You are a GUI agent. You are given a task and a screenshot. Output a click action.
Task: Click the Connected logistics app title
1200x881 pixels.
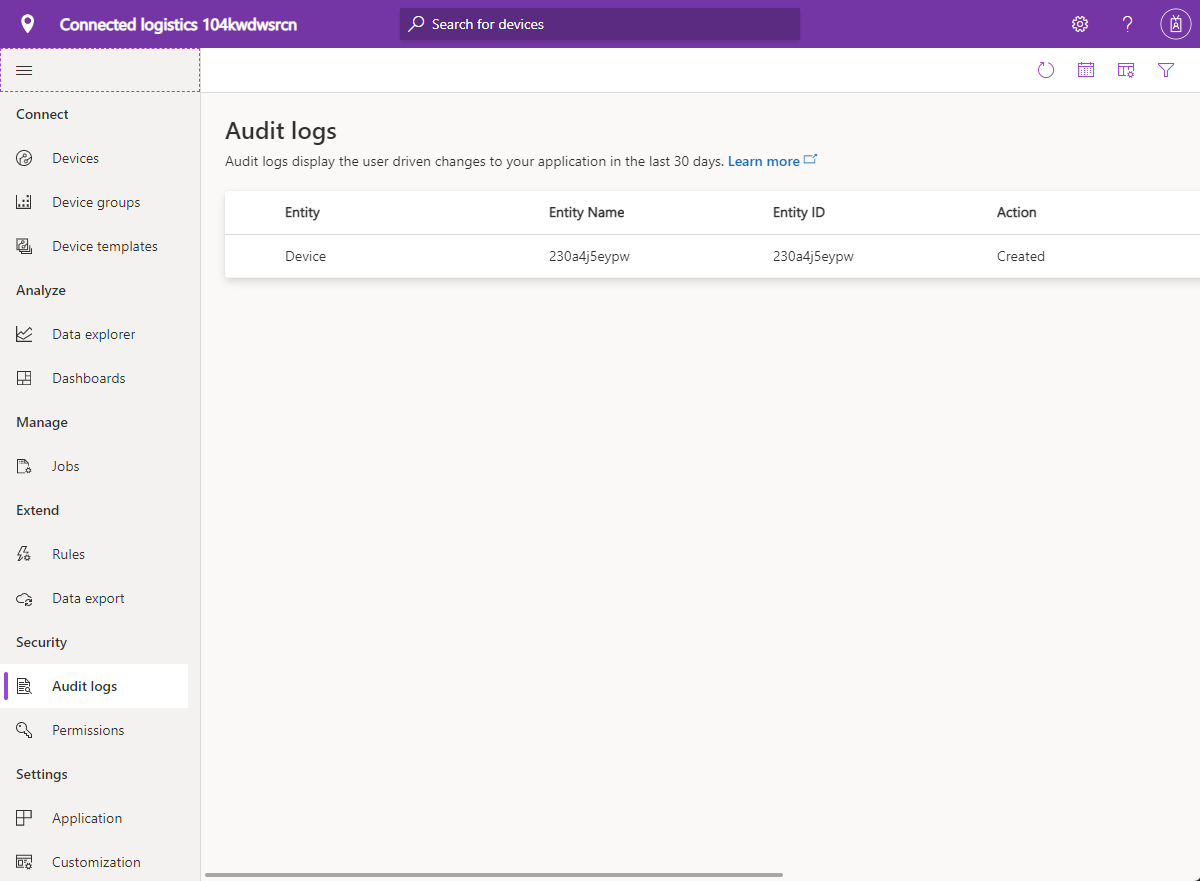tap(176, 24)
